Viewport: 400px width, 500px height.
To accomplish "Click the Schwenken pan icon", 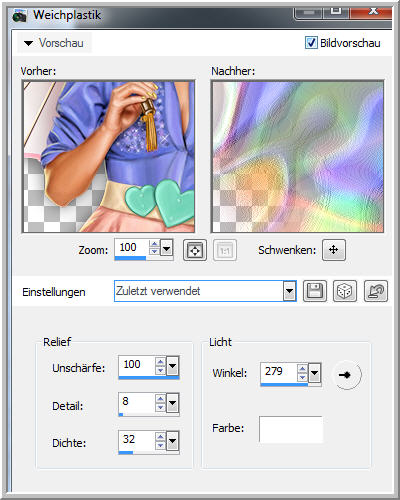I will pyautogui.click(x=334, y=250).
